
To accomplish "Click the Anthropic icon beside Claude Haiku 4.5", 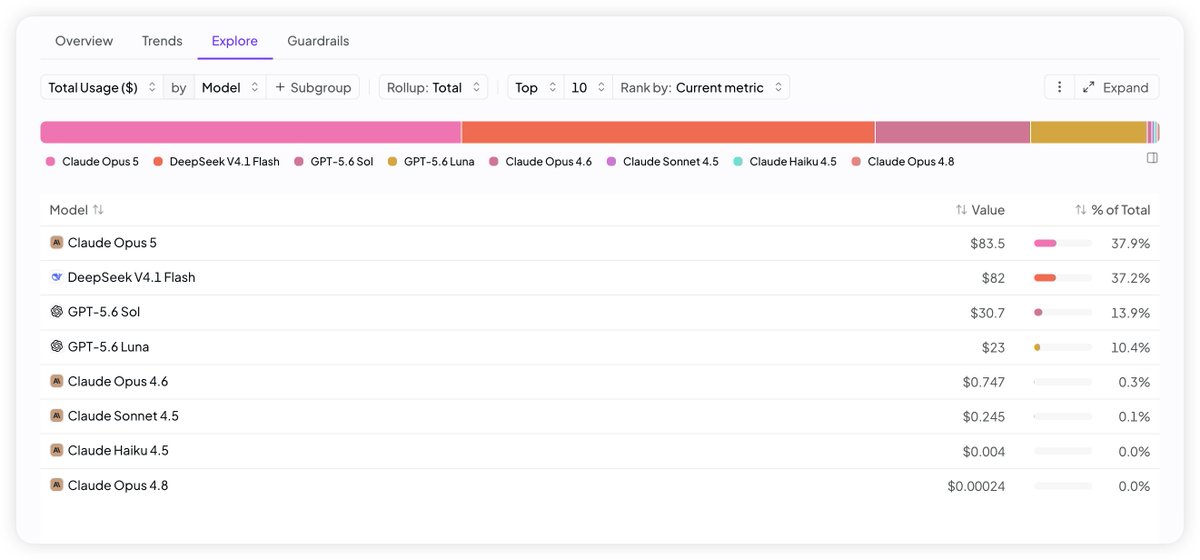I will pyautogui.click(x=57, y=450).
